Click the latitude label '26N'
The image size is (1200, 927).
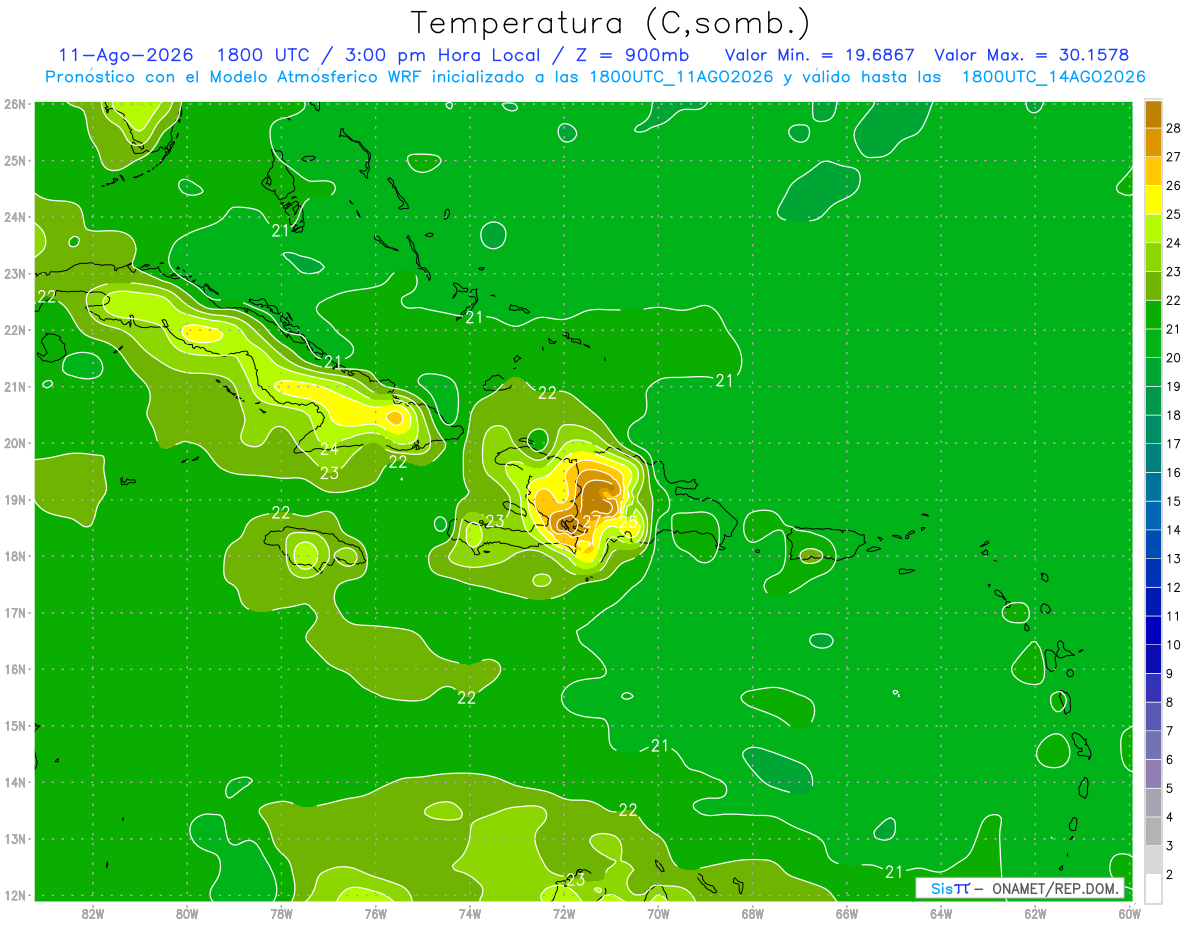[15, 104]
